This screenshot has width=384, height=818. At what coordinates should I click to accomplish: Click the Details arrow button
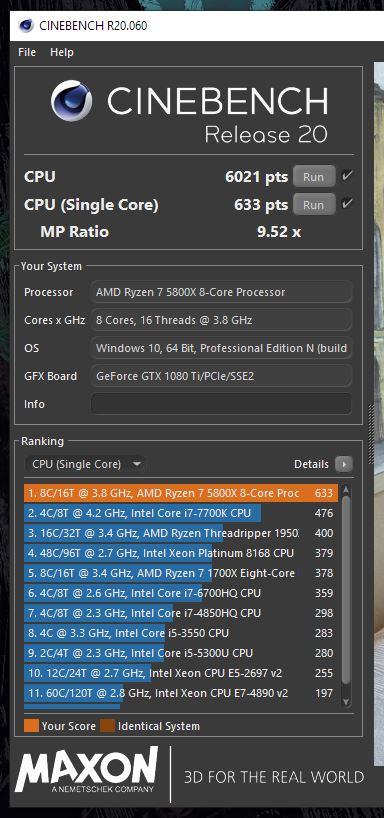tap(344, 464)
